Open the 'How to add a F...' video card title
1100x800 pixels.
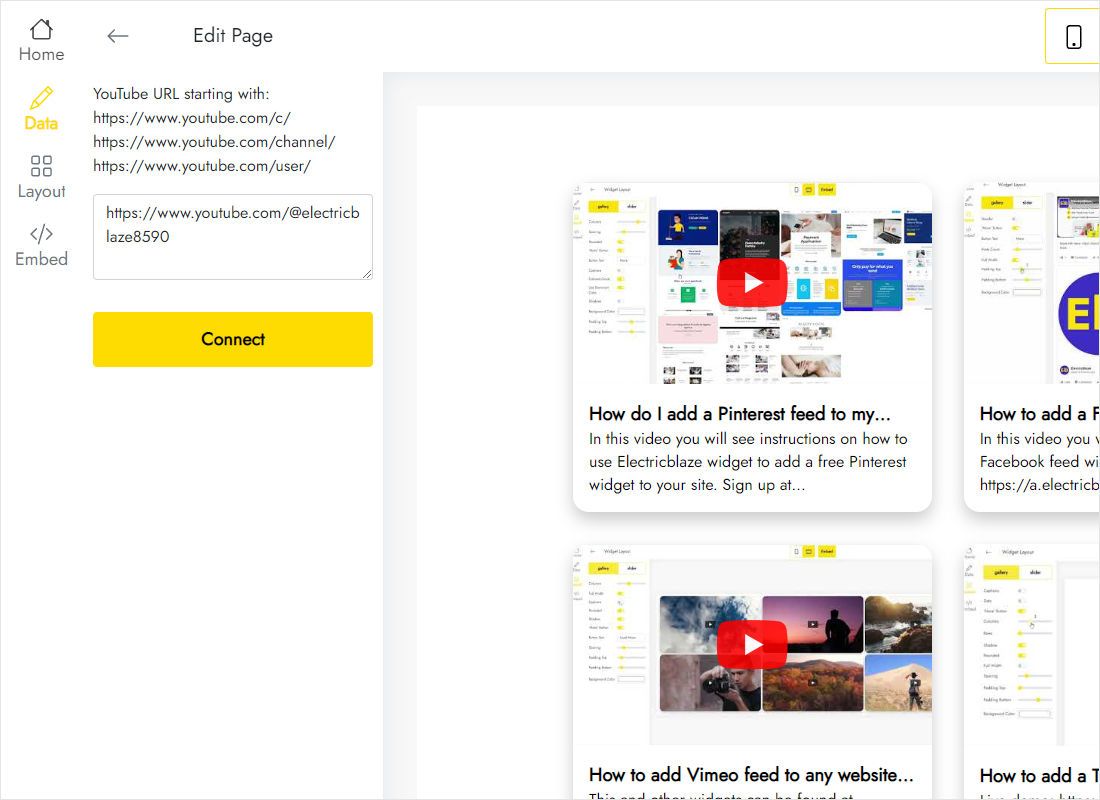(1039, 414)
